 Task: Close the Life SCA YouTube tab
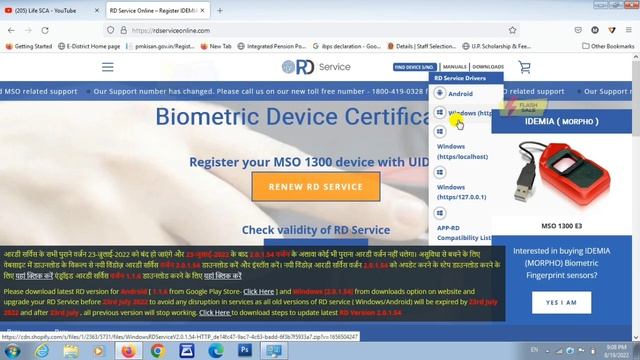coord(97,11)
